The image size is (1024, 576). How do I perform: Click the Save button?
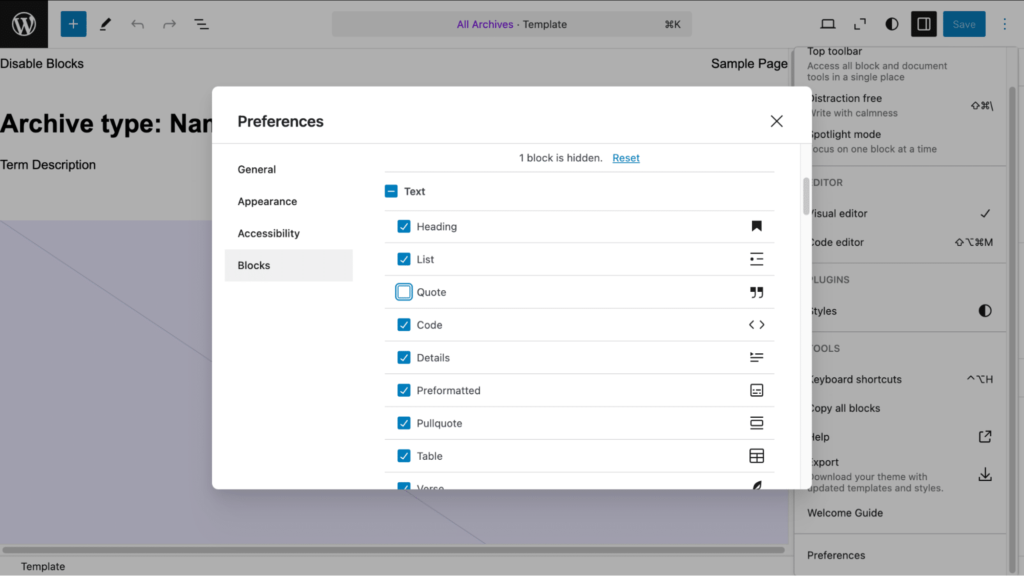[x=963, y=24]
